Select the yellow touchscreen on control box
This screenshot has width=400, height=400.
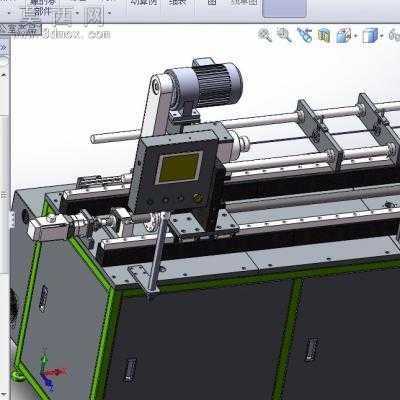pyautogui.click(x=180, y=167)
